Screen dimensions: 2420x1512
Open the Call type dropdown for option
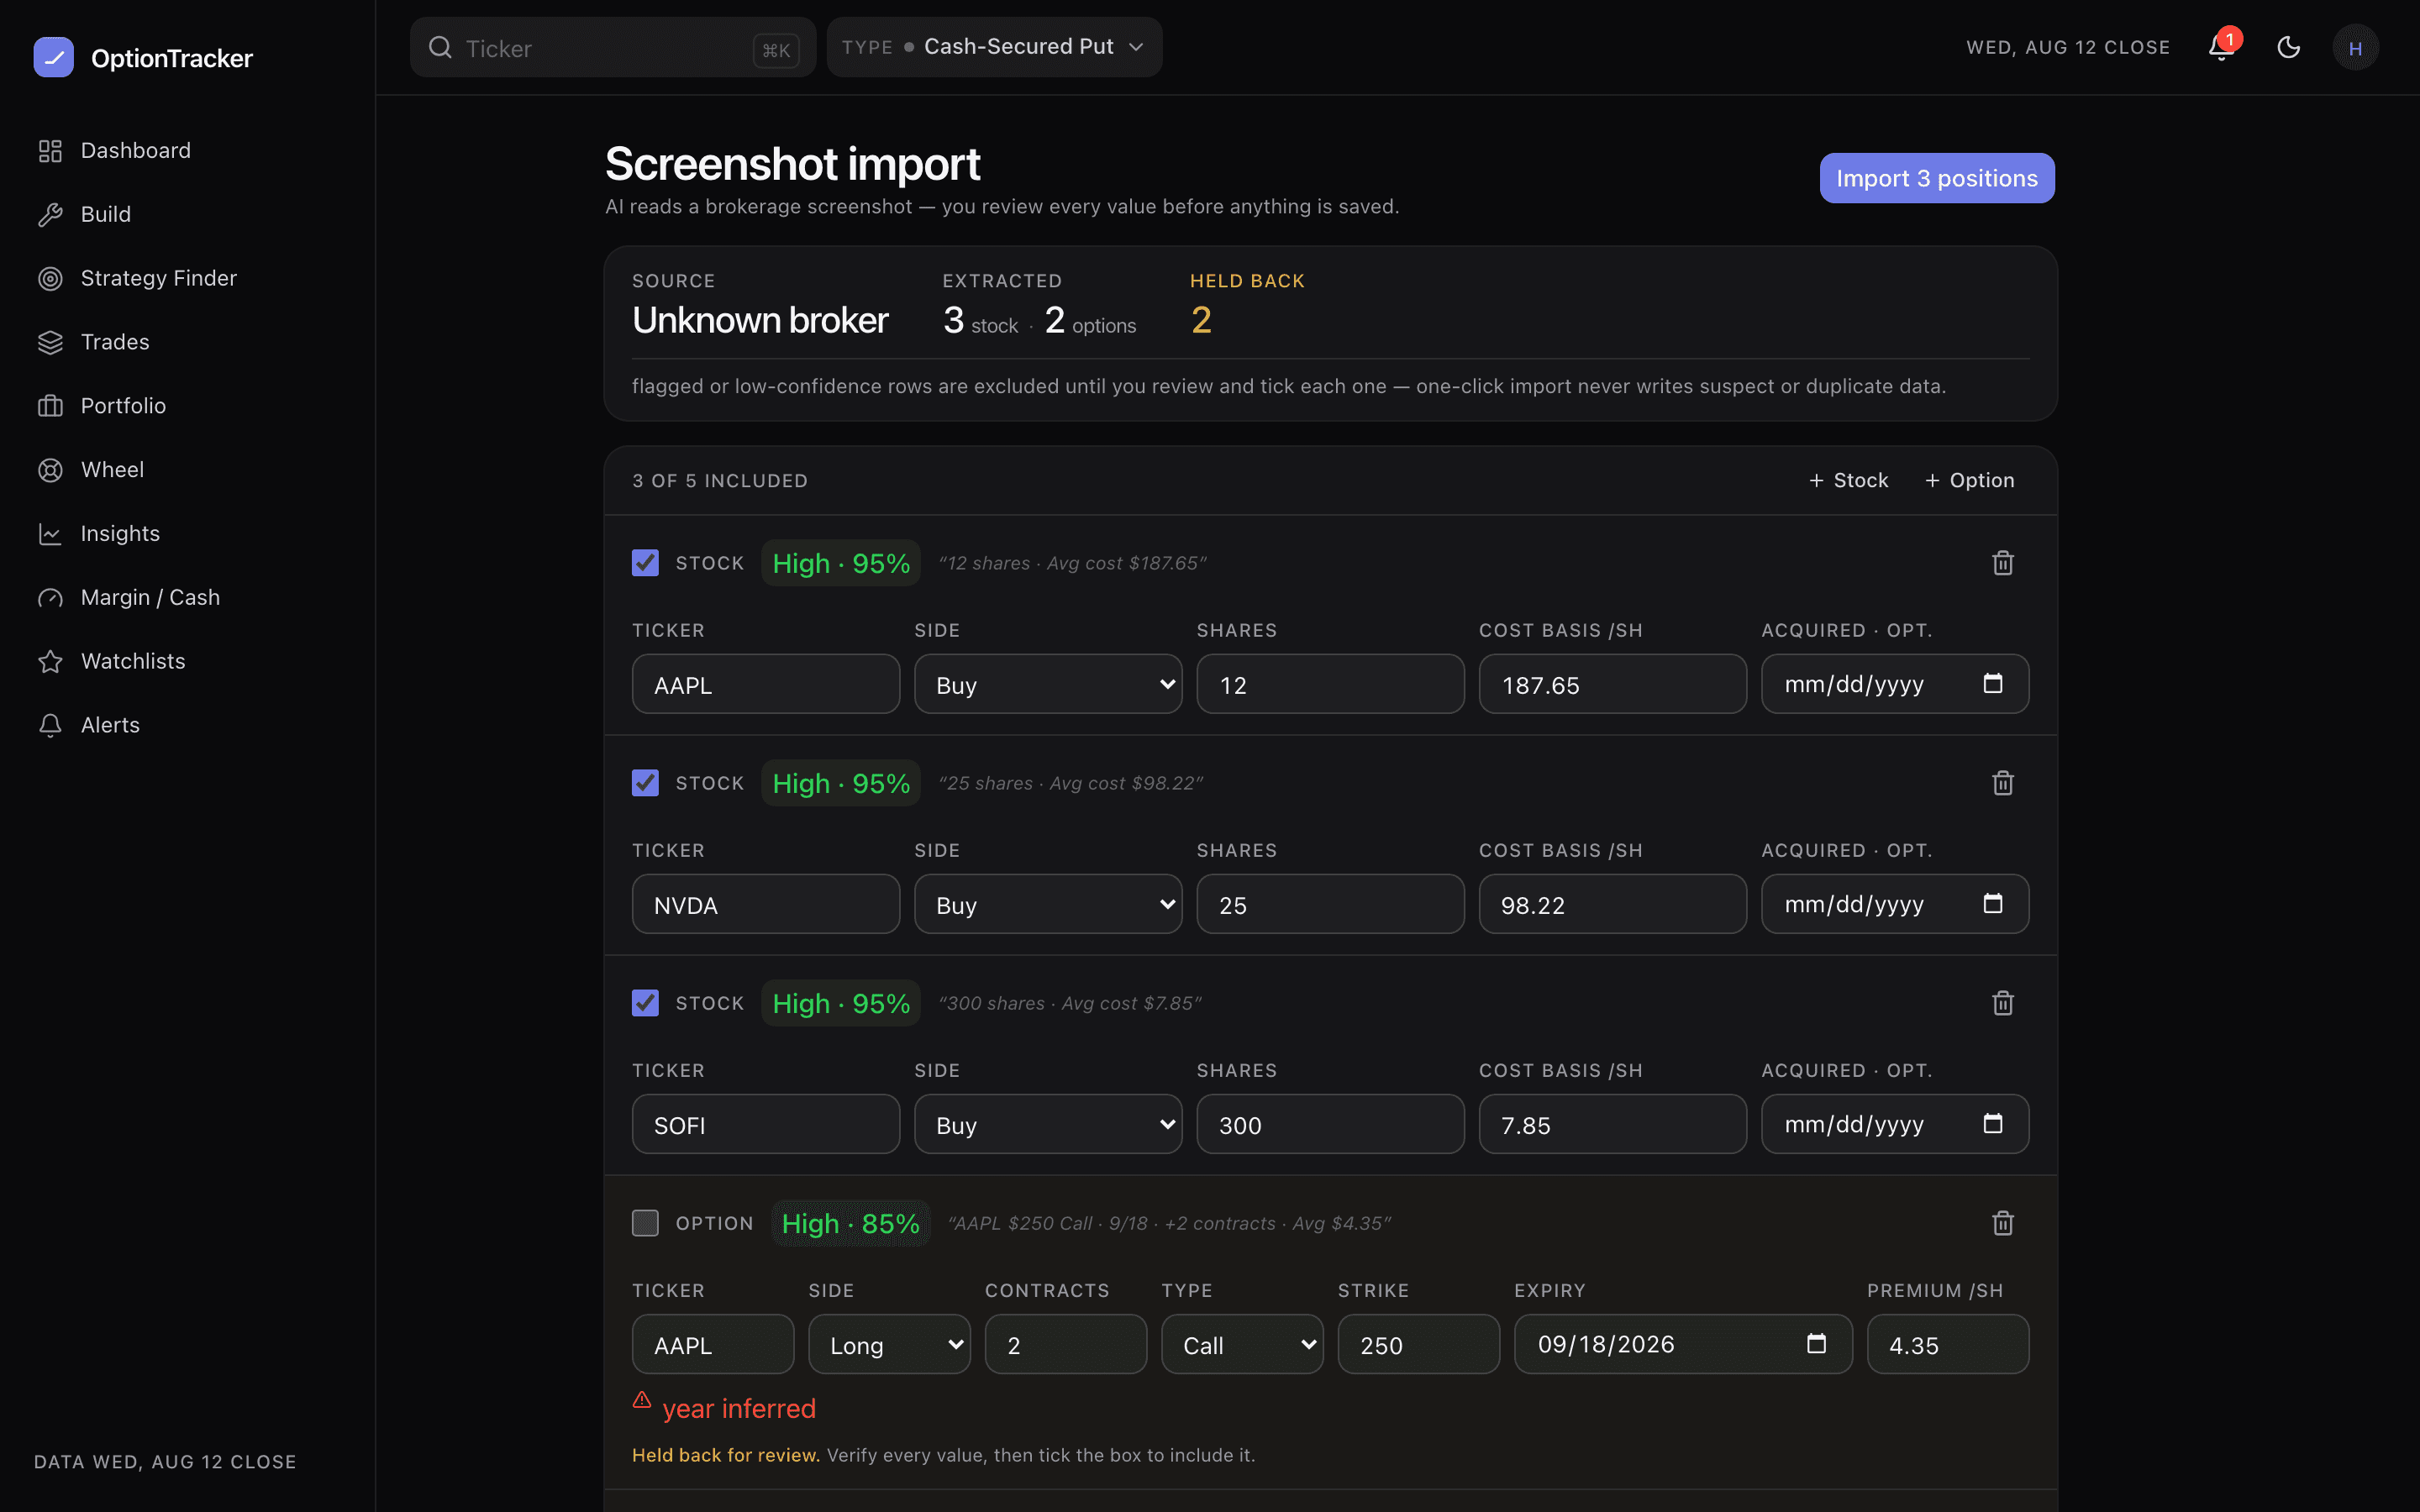click(1242, 1344)
